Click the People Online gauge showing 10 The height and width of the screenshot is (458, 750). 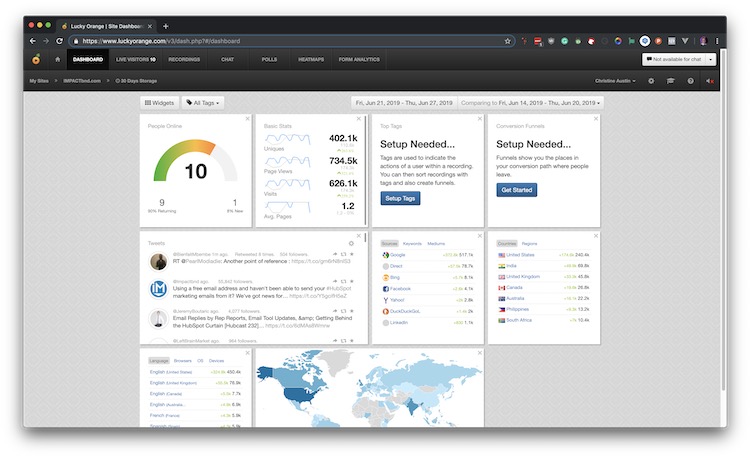click(x=196, y=161)
